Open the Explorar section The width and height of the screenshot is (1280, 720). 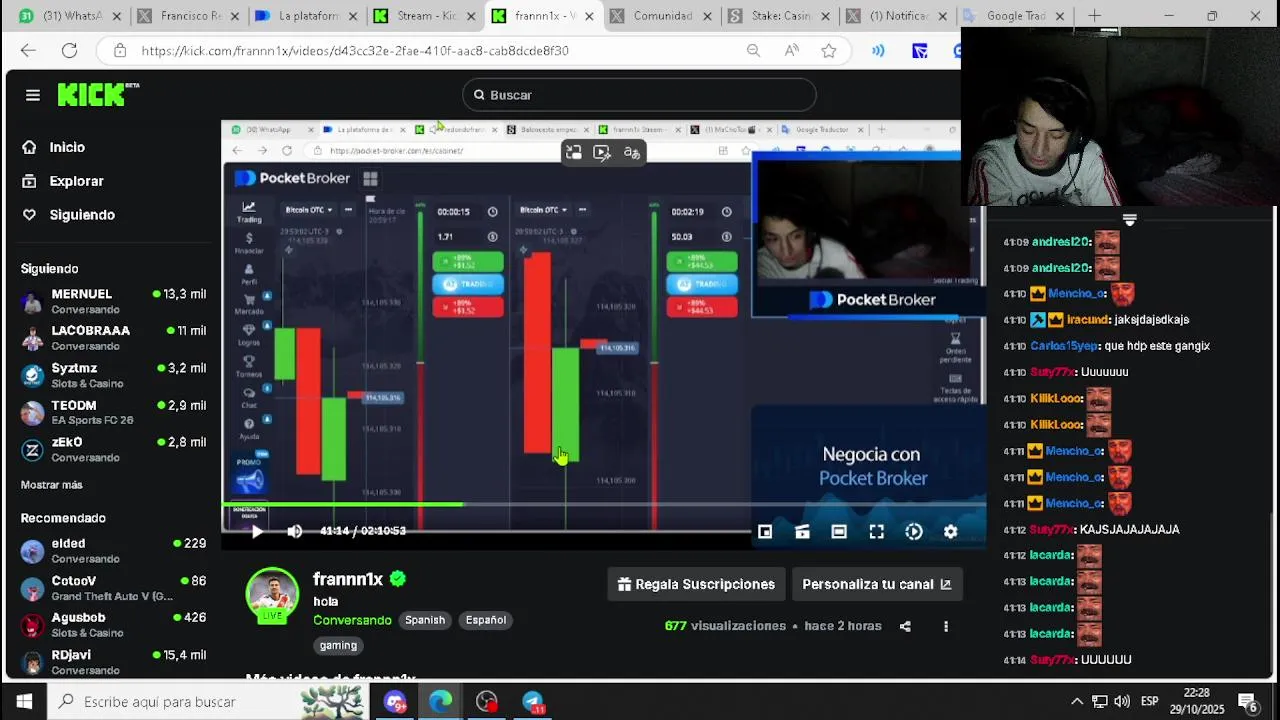click(76, 181)
